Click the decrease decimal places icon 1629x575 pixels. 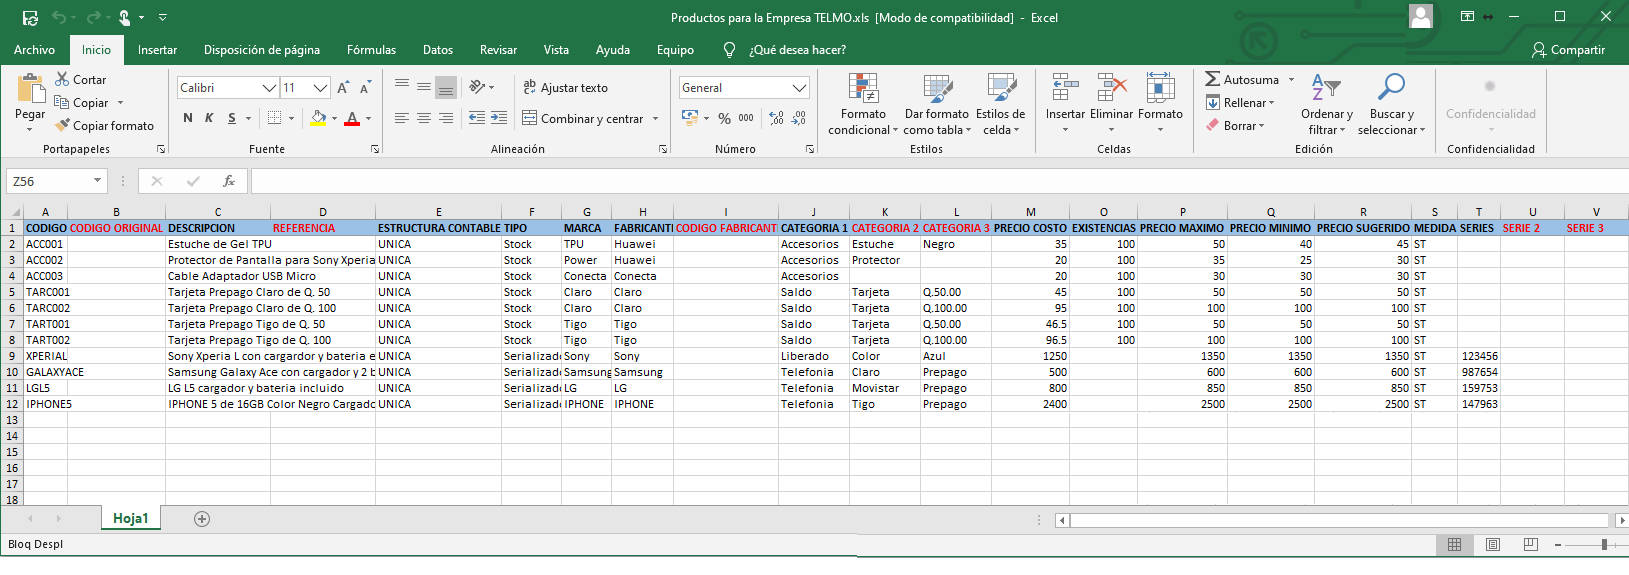coord(798,118)
